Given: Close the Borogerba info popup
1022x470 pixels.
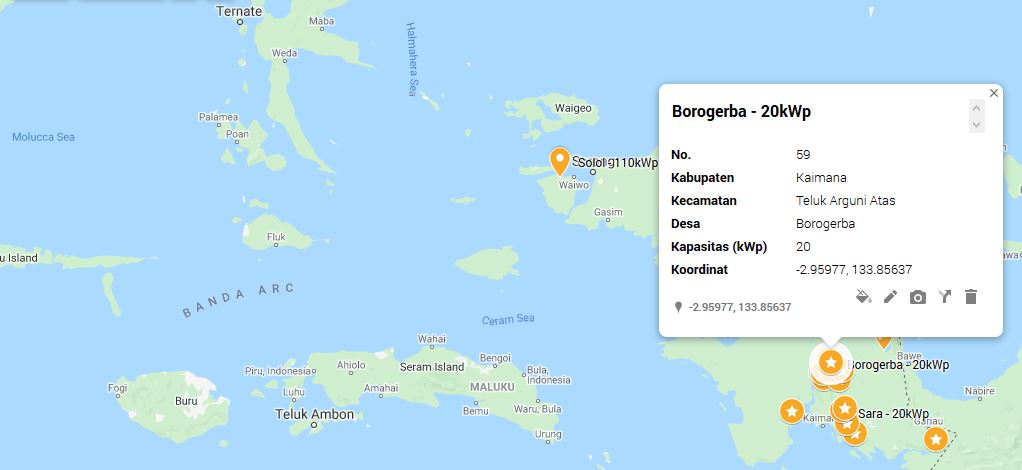Looking at the screenshot, I should click(993, 93).
